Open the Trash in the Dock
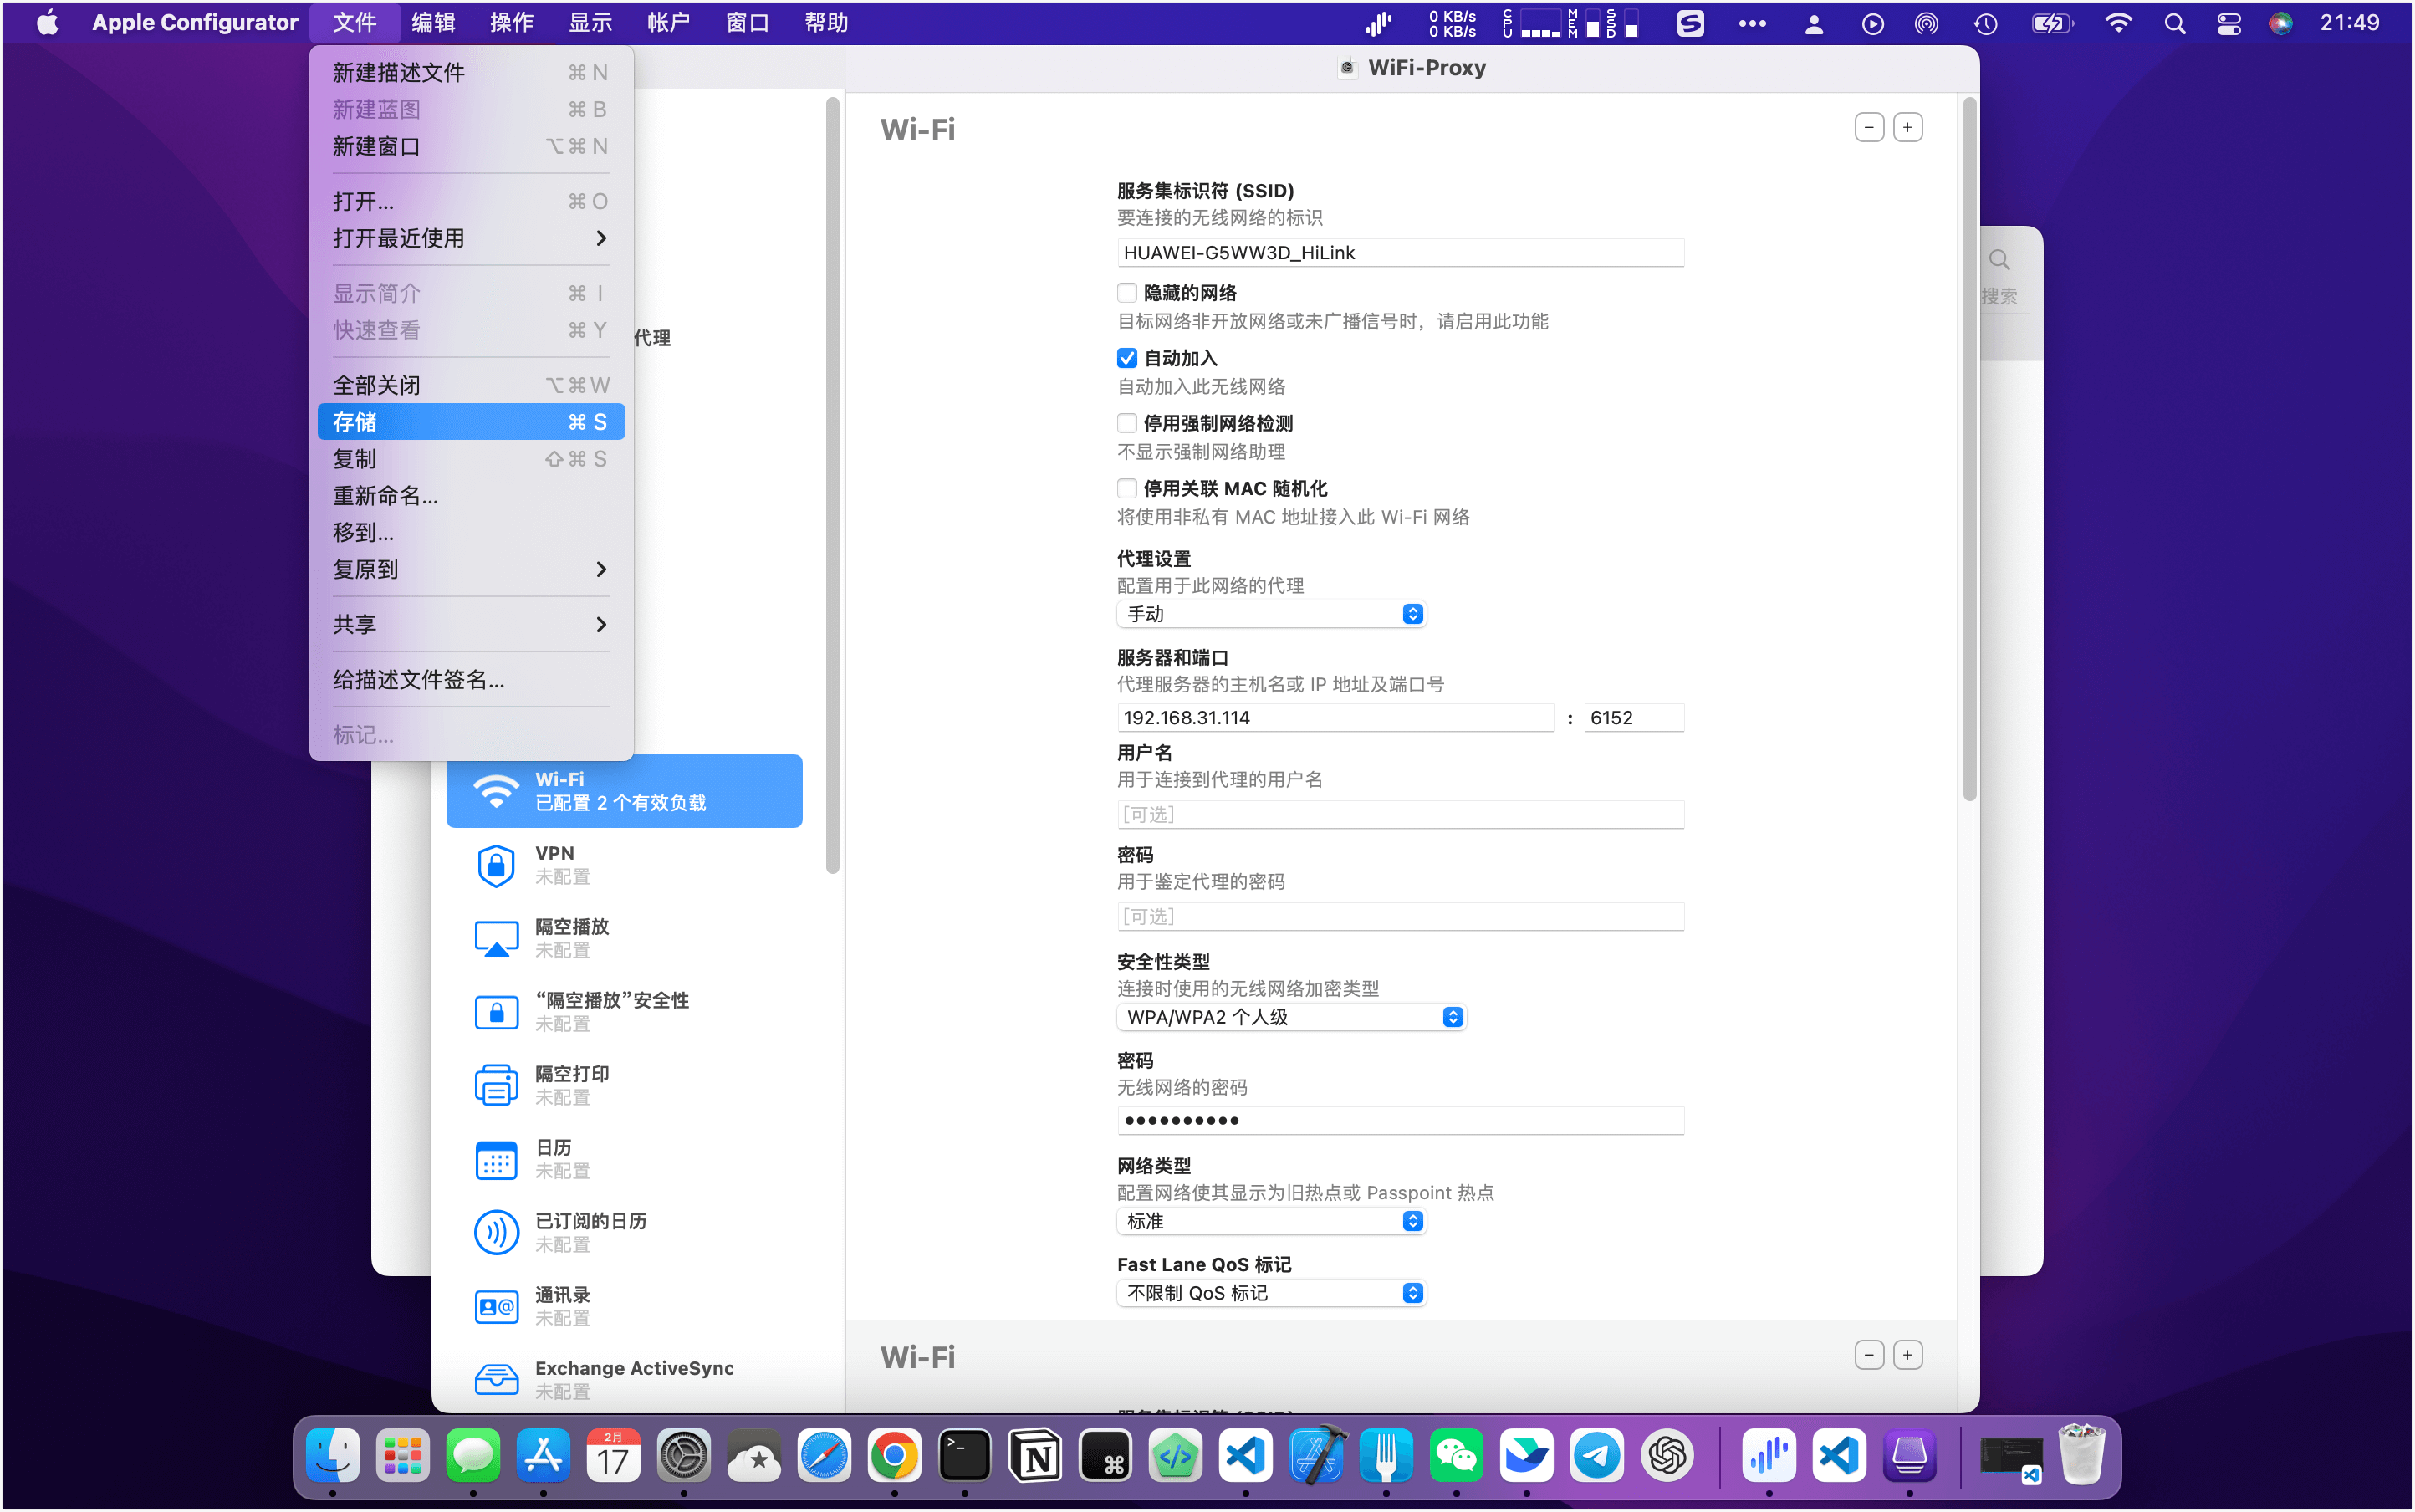The width and height of the screenshot is (2415, 1512). click(2082, 1456)
